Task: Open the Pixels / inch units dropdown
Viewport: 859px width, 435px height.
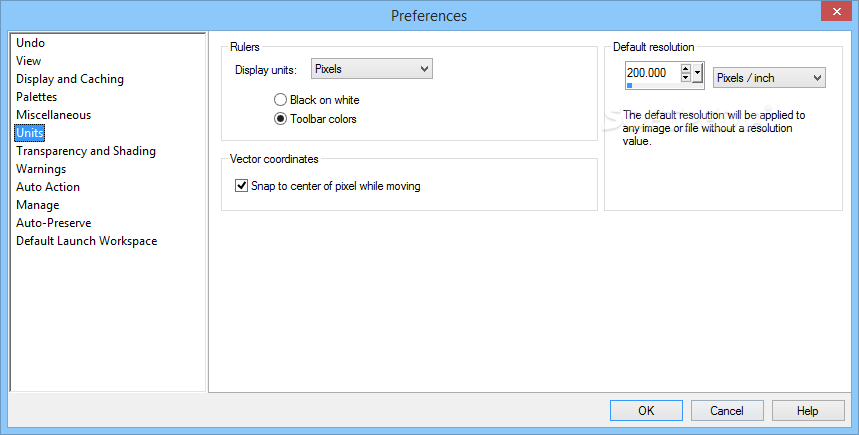Action: point(769,78)
